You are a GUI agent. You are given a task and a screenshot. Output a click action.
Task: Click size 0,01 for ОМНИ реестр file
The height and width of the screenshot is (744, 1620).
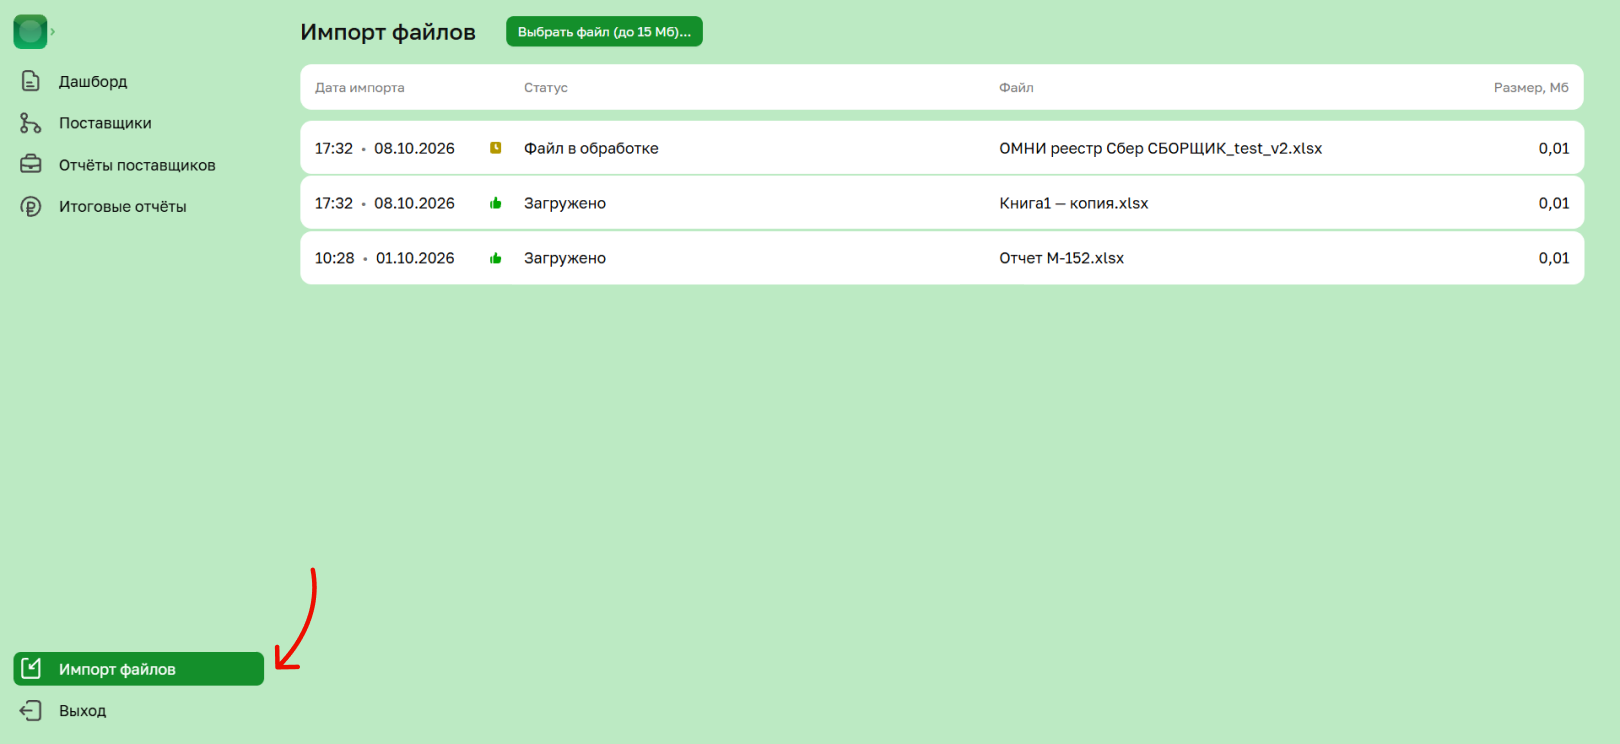1554,148
